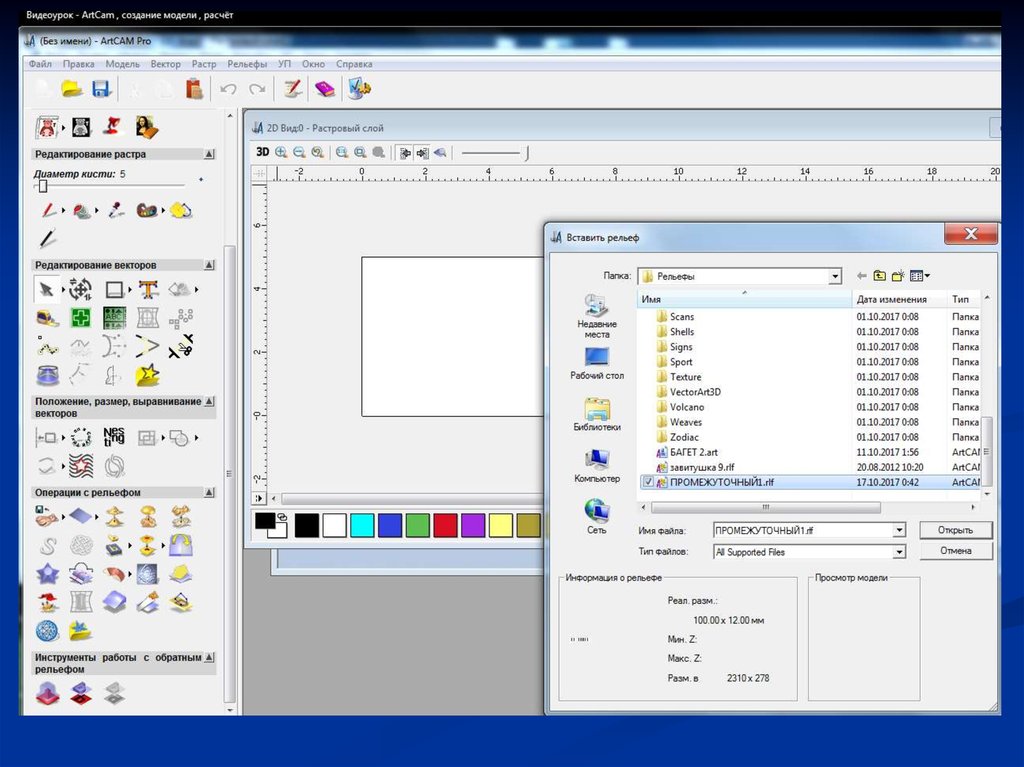Collapse the Редактирование растра section

[208, 155]
